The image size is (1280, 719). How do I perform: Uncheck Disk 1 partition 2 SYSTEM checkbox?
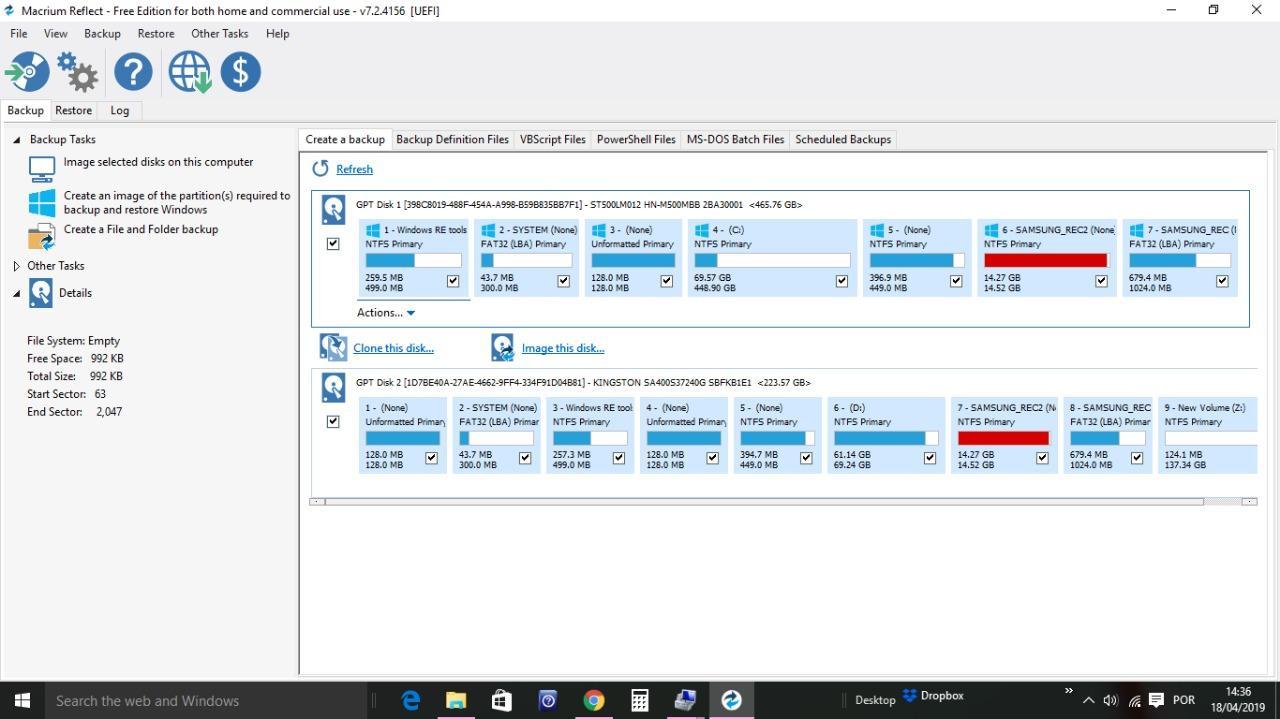point(563,281)
